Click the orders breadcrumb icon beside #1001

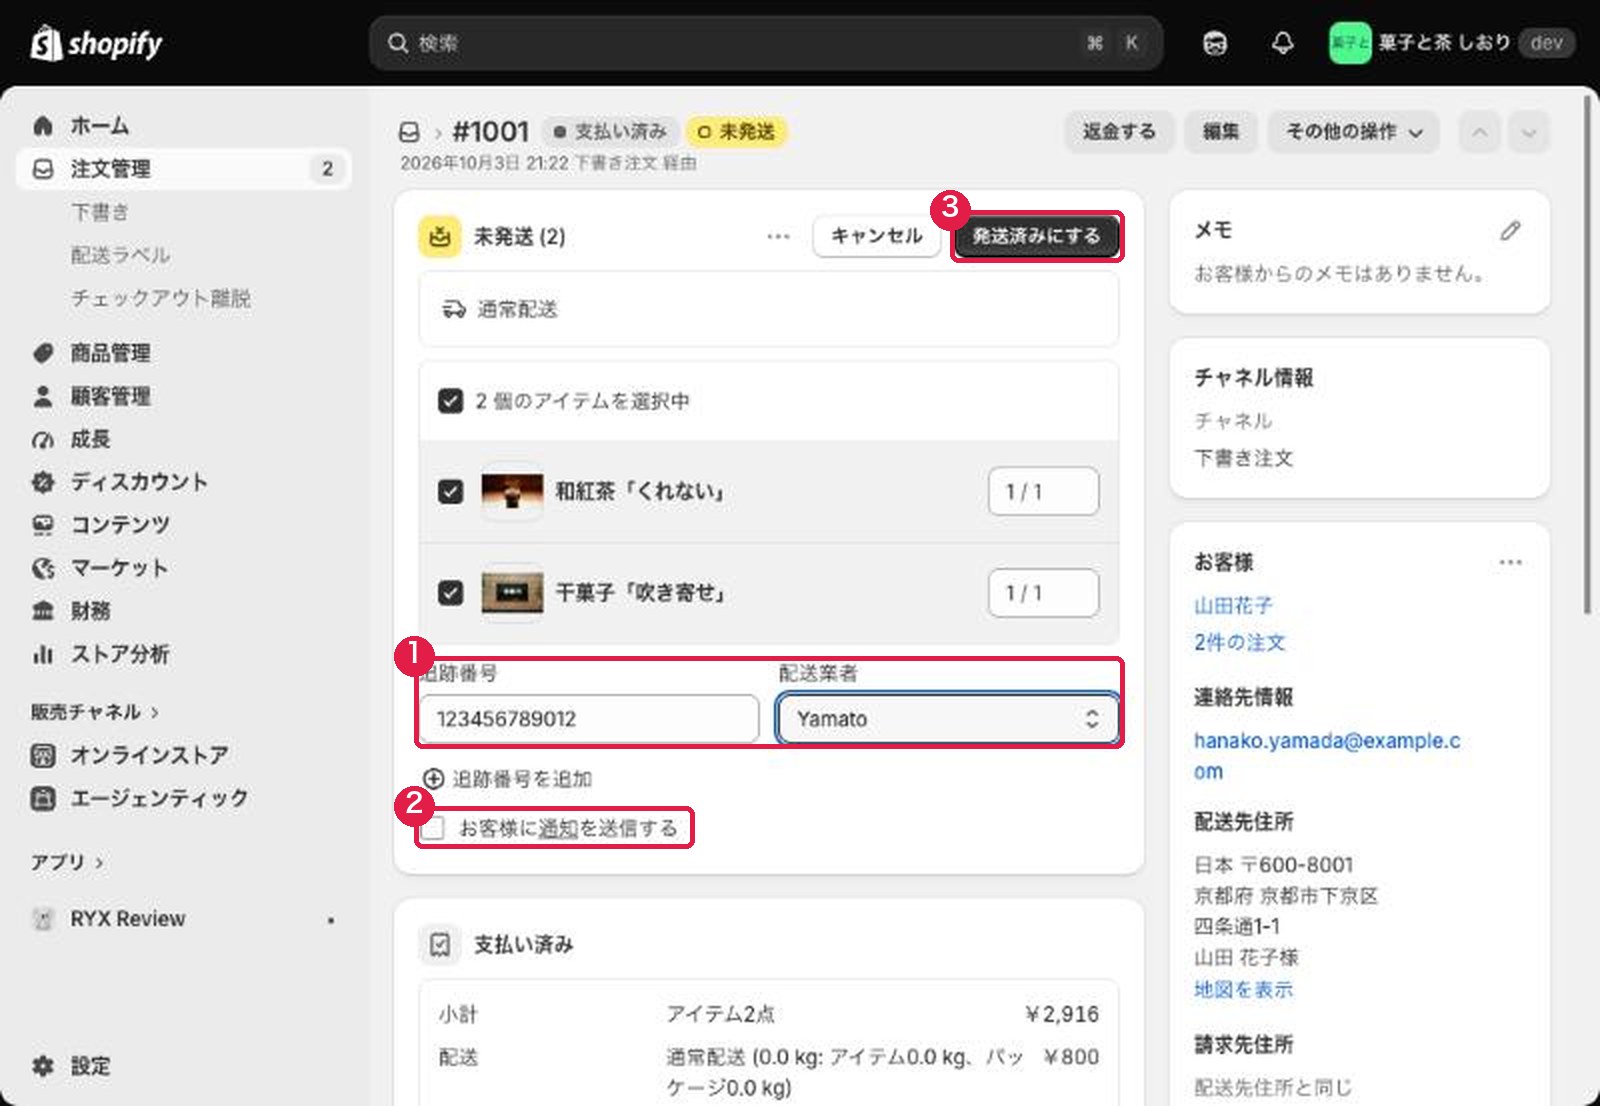[x=409, y=132]
